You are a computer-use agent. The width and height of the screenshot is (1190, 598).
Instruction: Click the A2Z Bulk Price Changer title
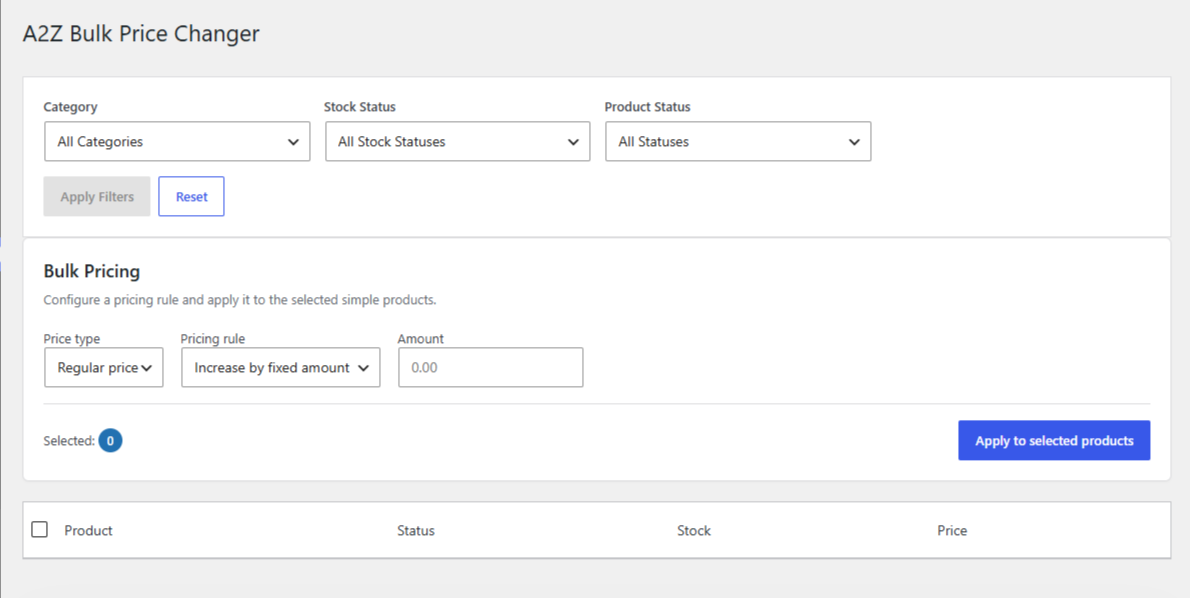coord(141,33)
